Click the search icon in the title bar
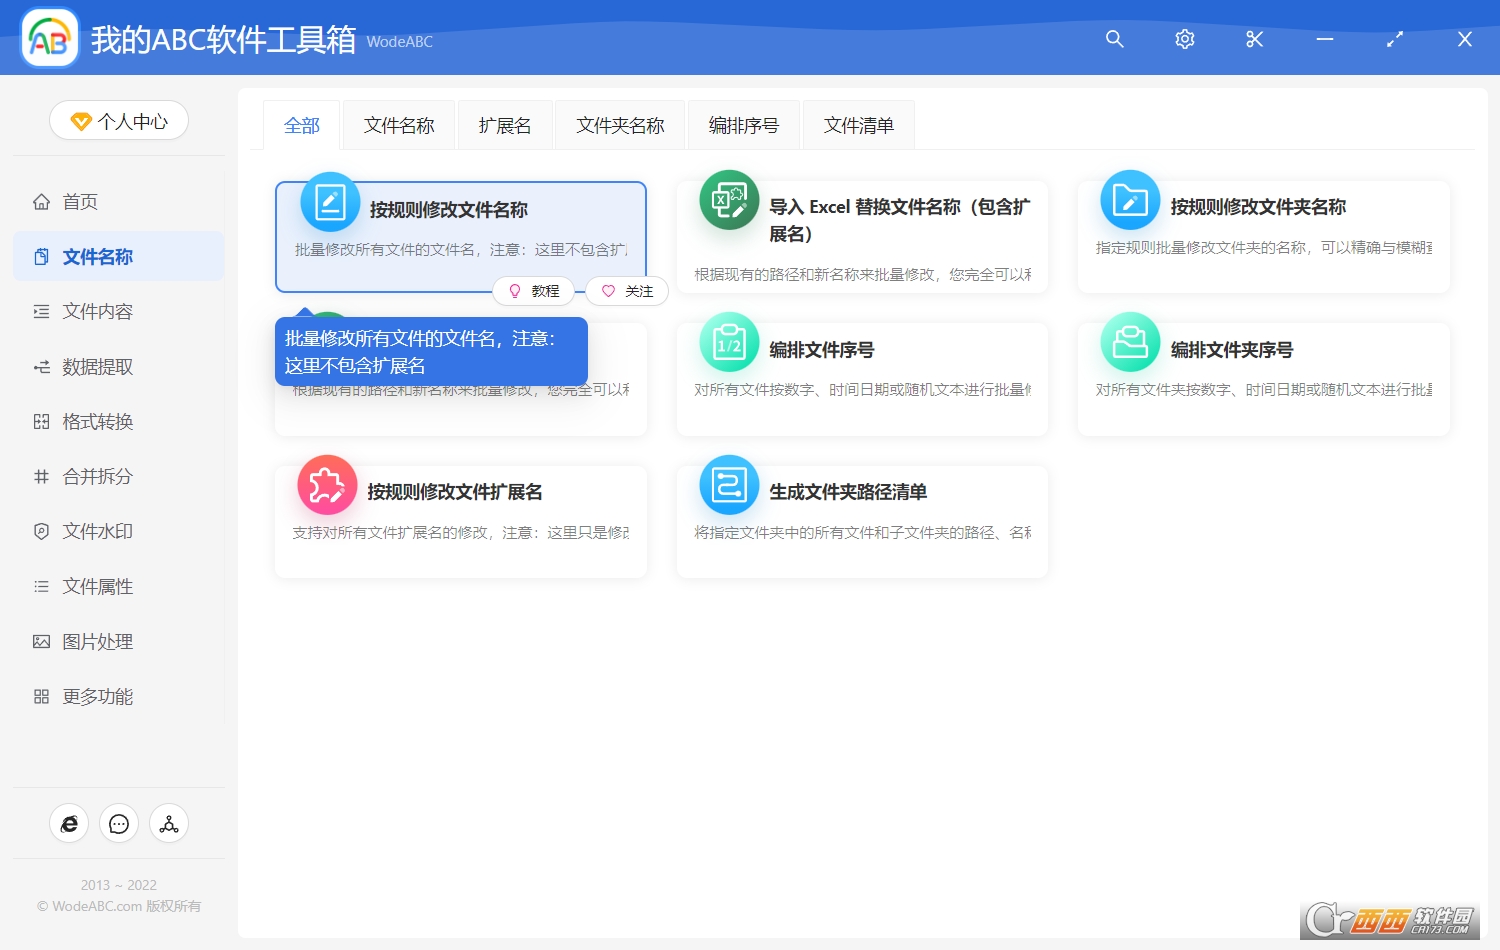 point(1114,40)
